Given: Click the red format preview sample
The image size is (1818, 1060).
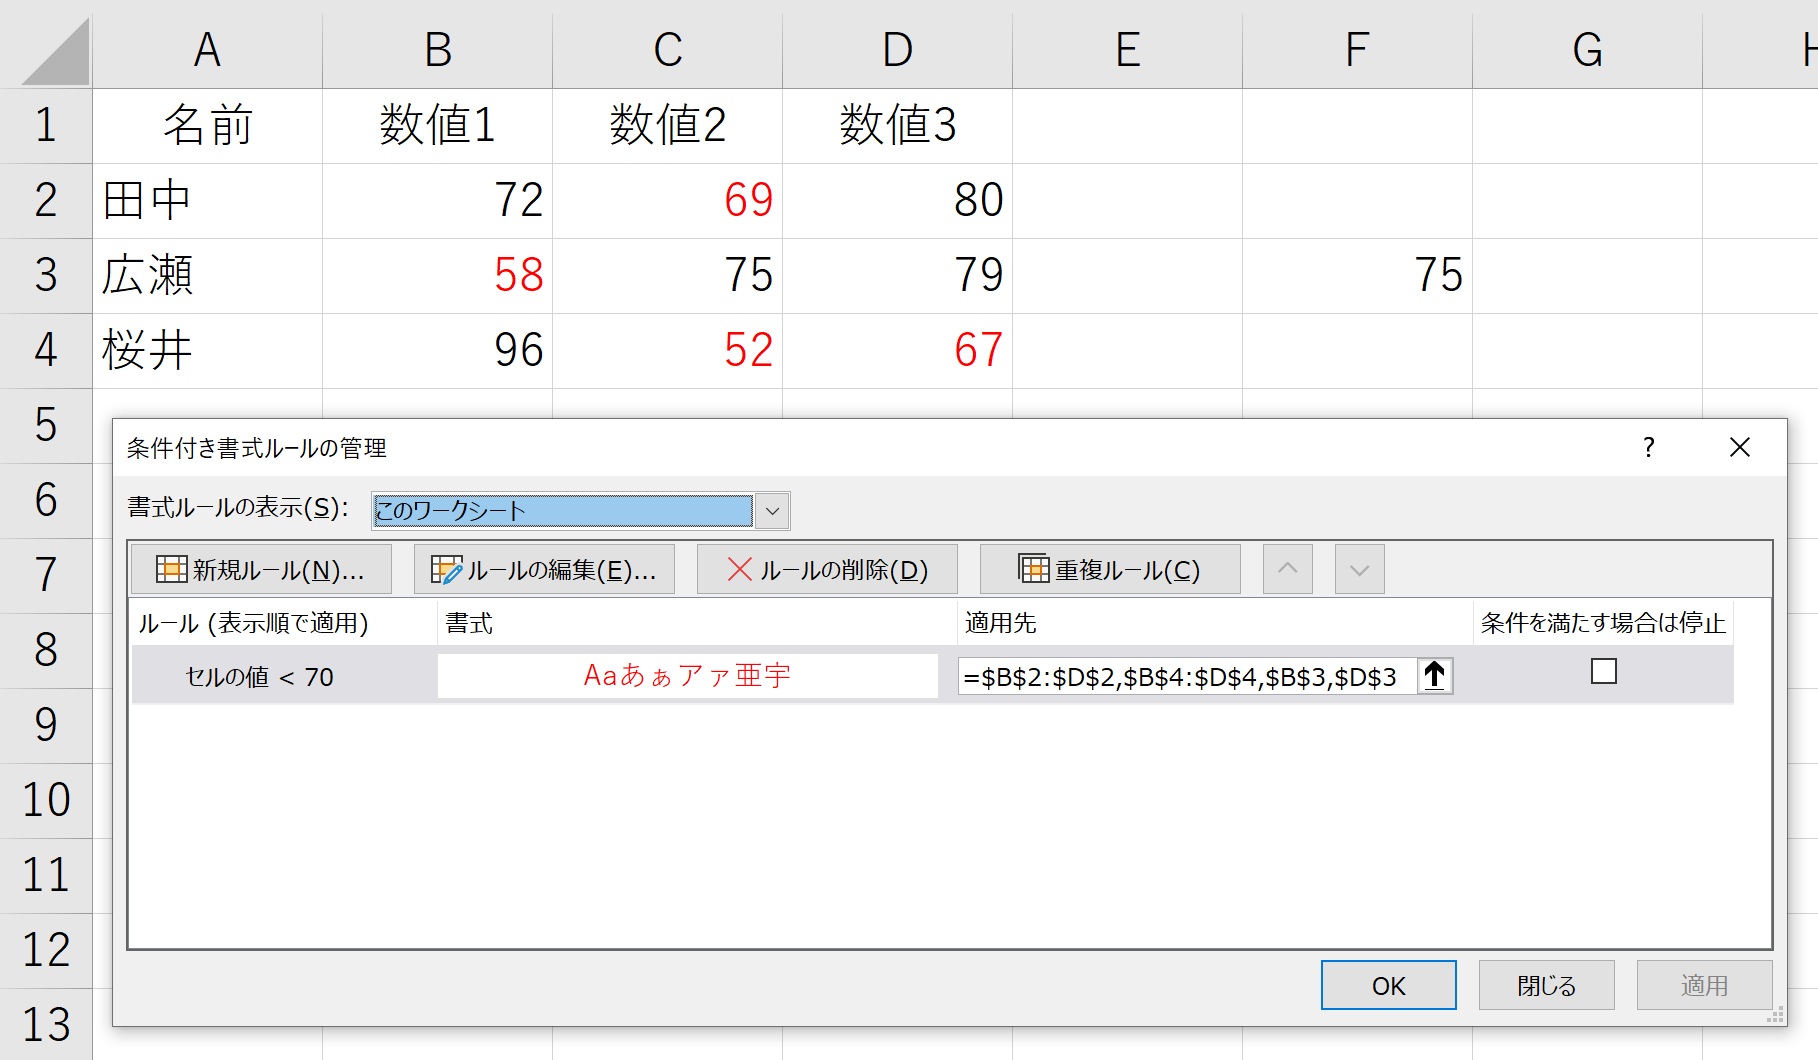Looking at the screenshot, I should pos(687,676).
